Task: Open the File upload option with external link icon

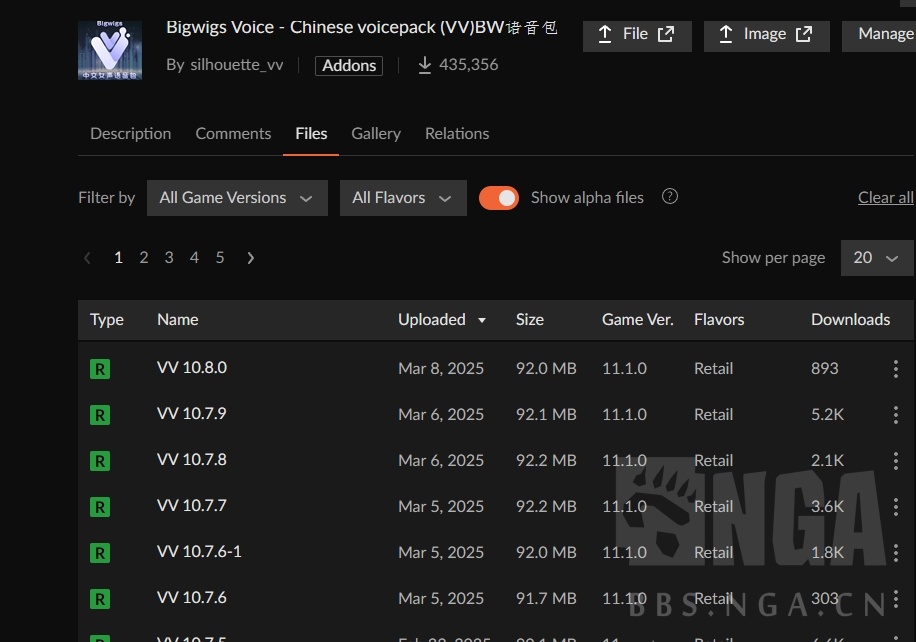Action: pos(637,34)
